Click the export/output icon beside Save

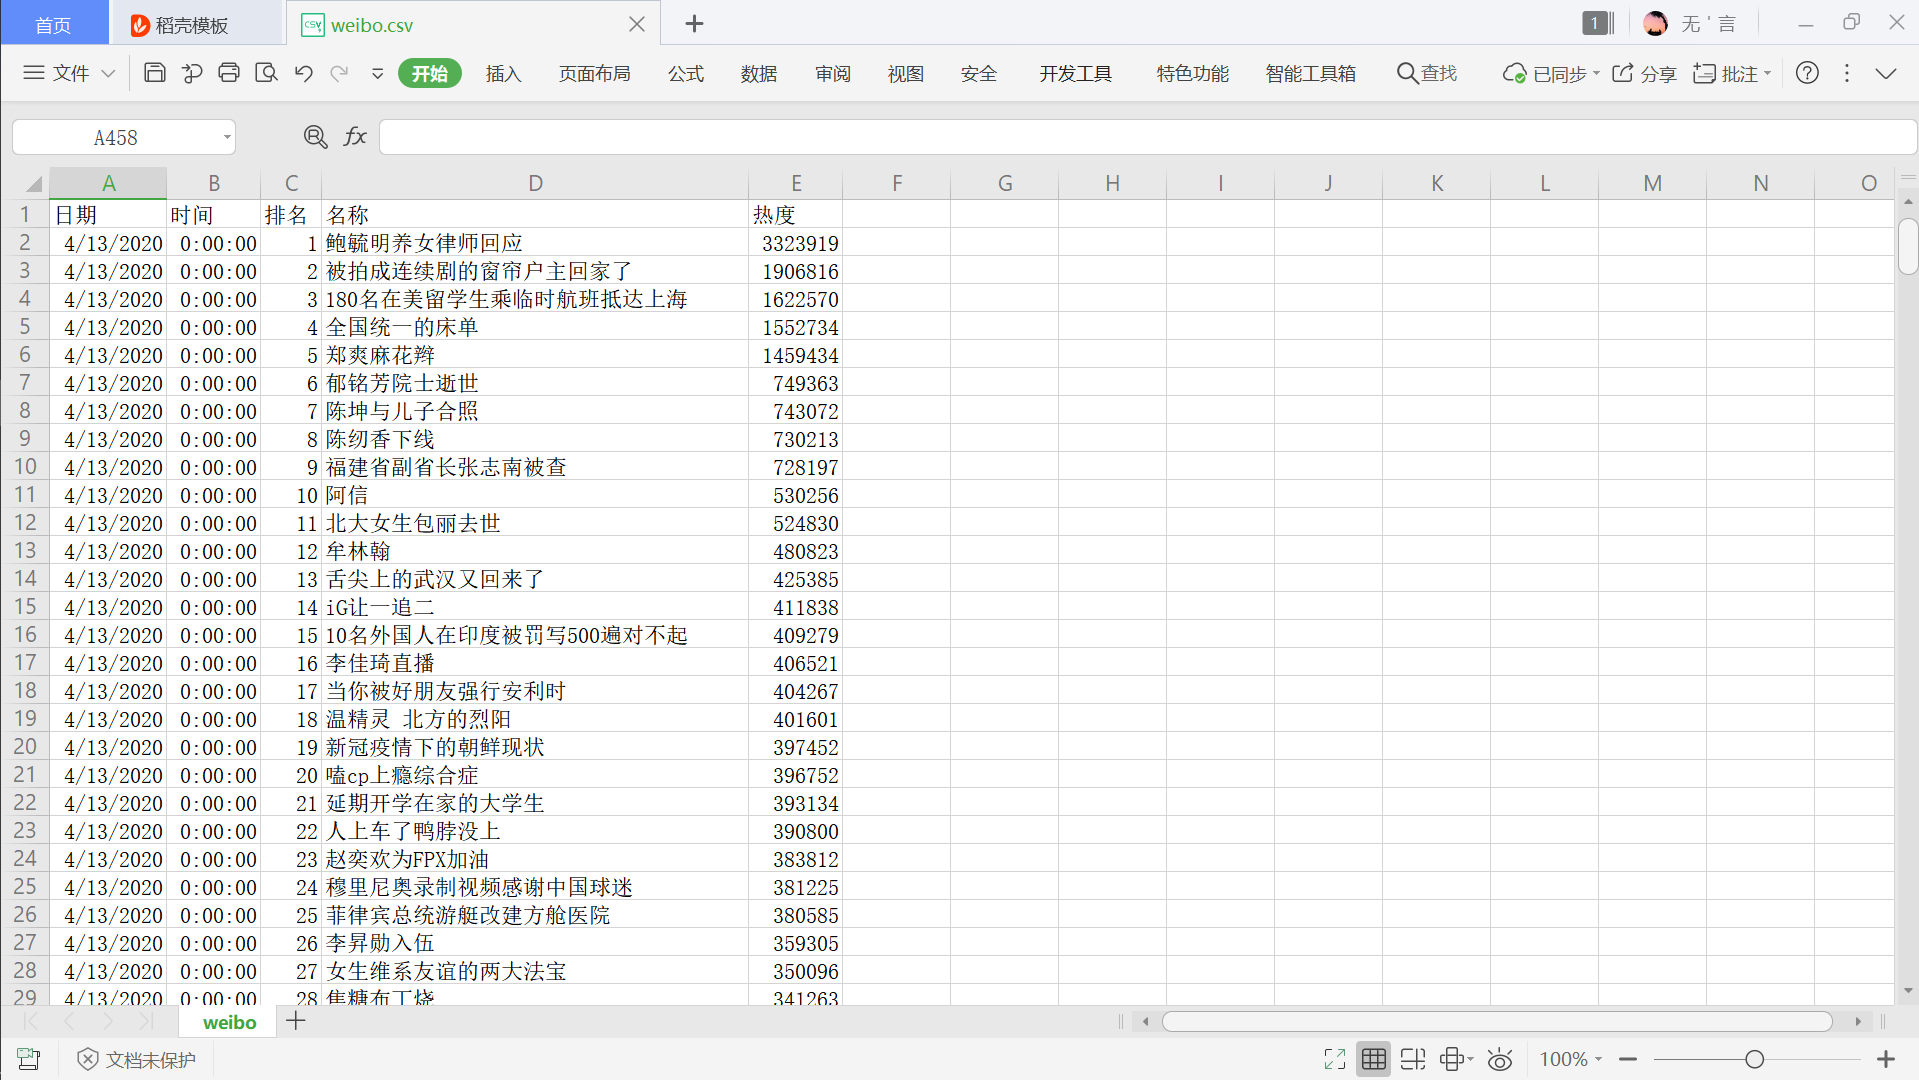point(192,73)
